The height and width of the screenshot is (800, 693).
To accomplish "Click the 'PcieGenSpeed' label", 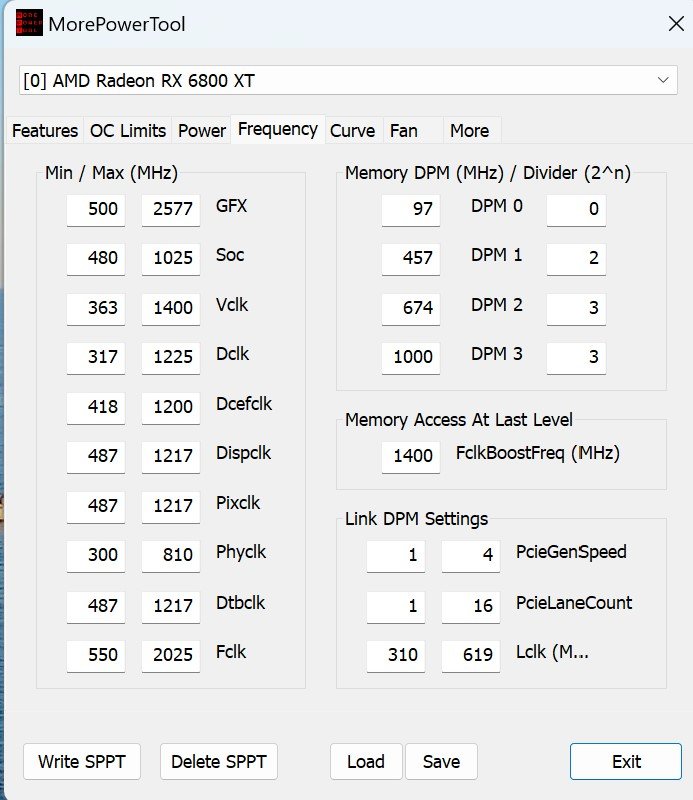I will tap(571, 552).
